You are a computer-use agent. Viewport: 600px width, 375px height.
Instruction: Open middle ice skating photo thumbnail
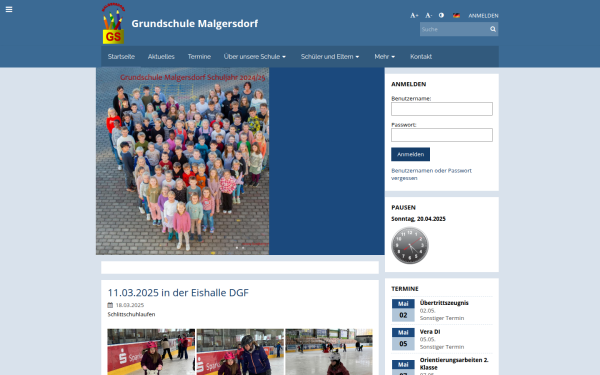(x=240, y=352)
